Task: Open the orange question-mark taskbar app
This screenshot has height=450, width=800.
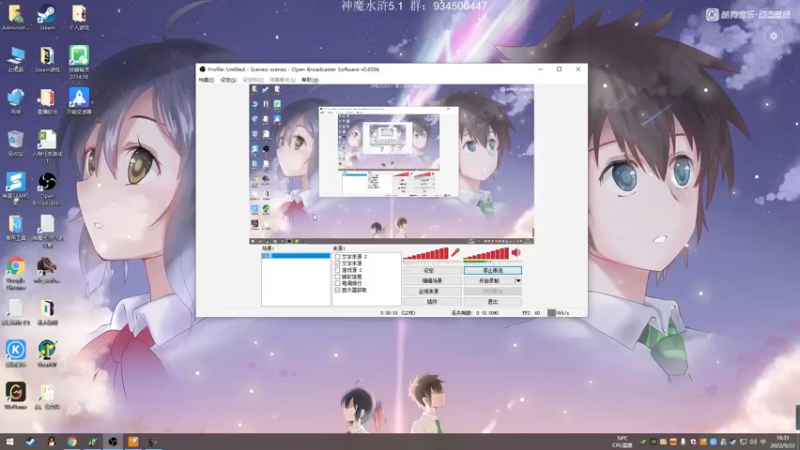Action: point(133,442)
